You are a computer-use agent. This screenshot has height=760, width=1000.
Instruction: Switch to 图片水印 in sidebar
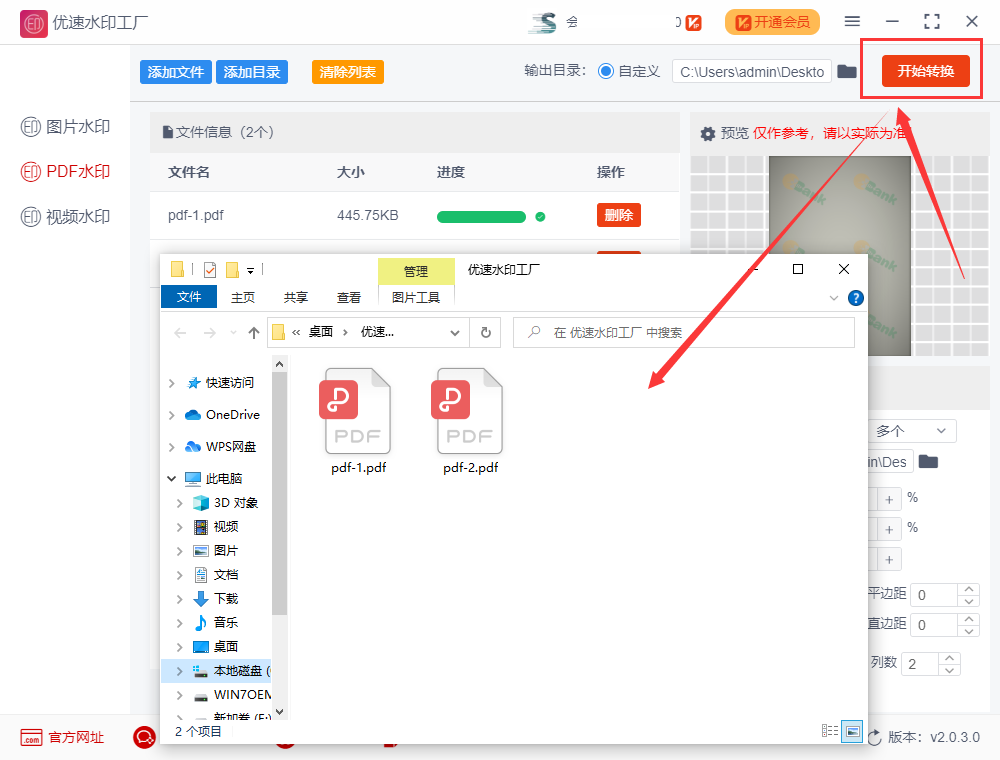[x=65, y=127]
